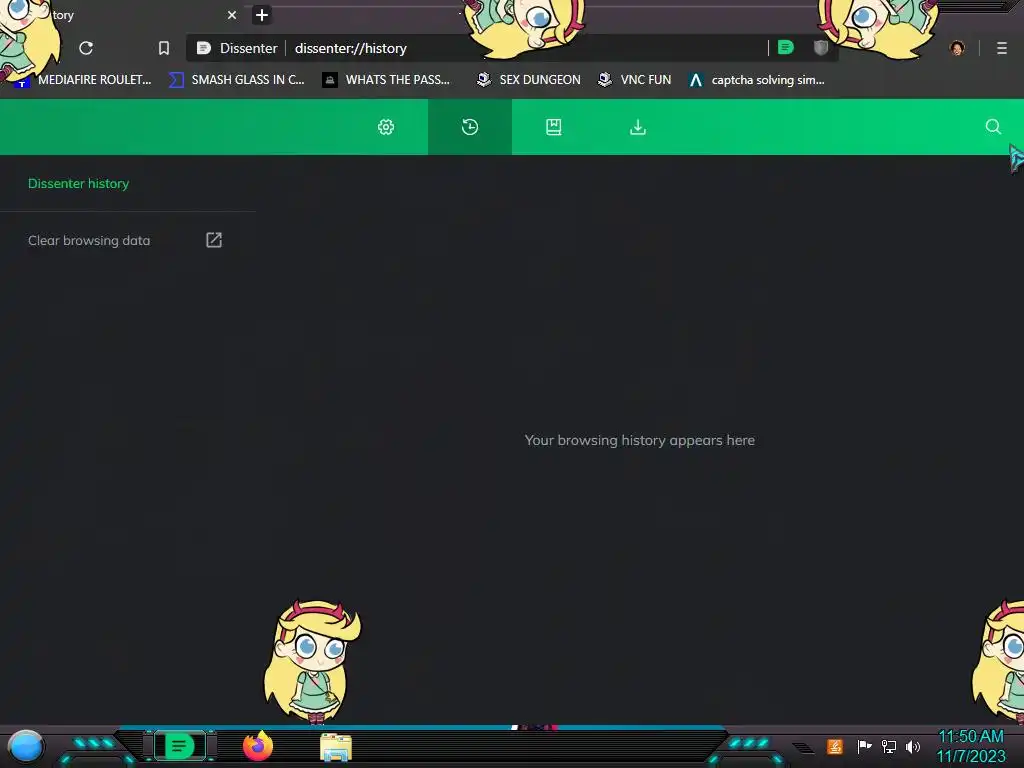Click the taskbar clock 11:50 AM
Viewport: 1024px width, 768px height.
coord(971,737)
